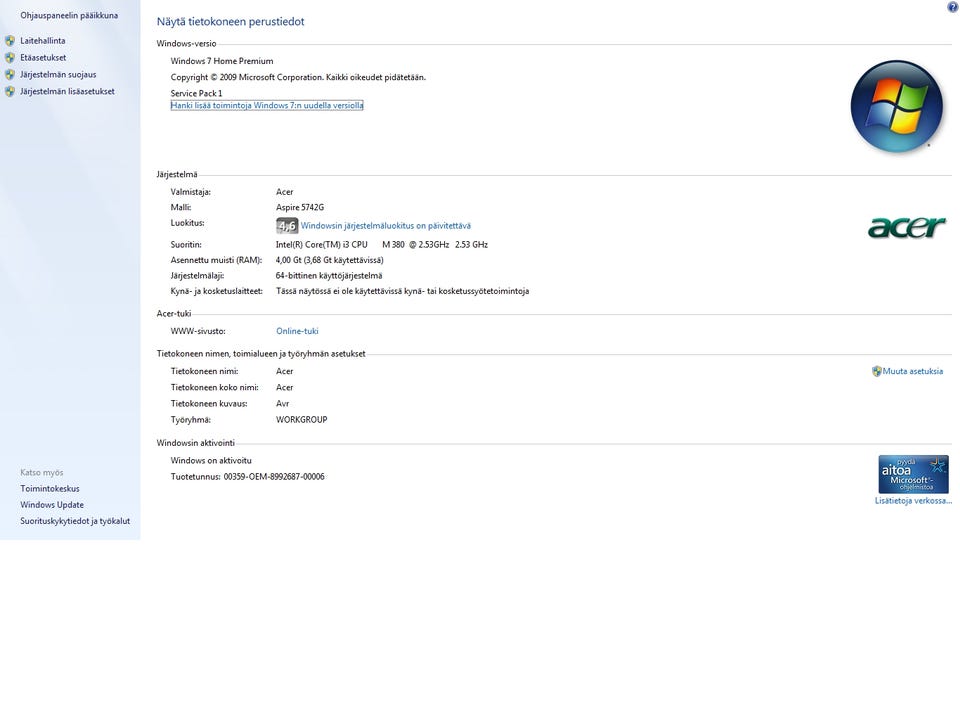Click the Windows 7 Home Premium text
Viewport: 960px width, 706px height.
pyautogui.click(x=222, y=61)
